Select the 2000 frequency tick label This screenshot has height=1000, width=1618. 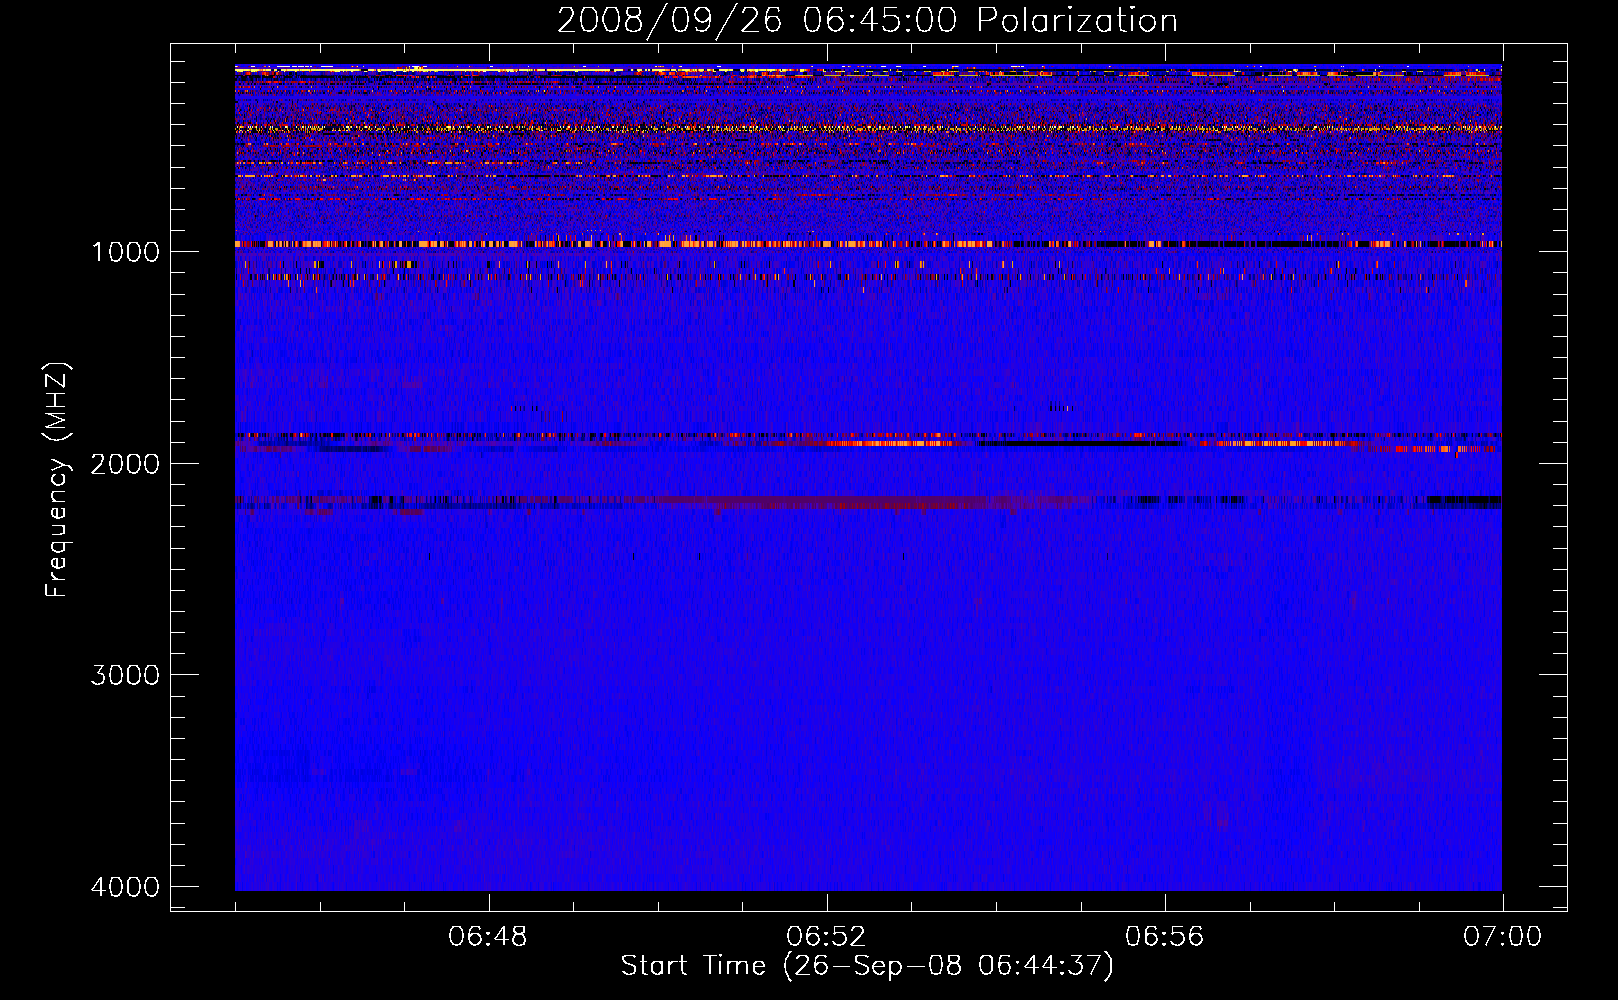click(x=125, y=463)
